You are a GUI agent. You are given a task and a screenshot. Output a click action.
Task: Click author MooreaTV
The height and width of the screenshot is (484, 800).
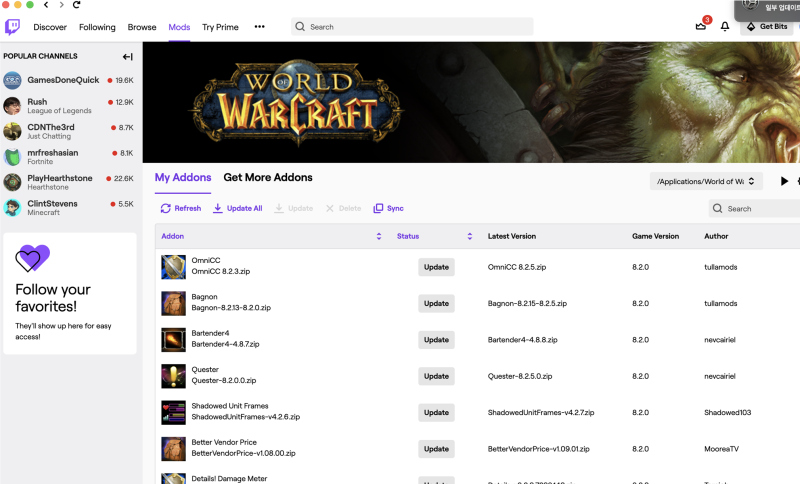pos(721,449)
